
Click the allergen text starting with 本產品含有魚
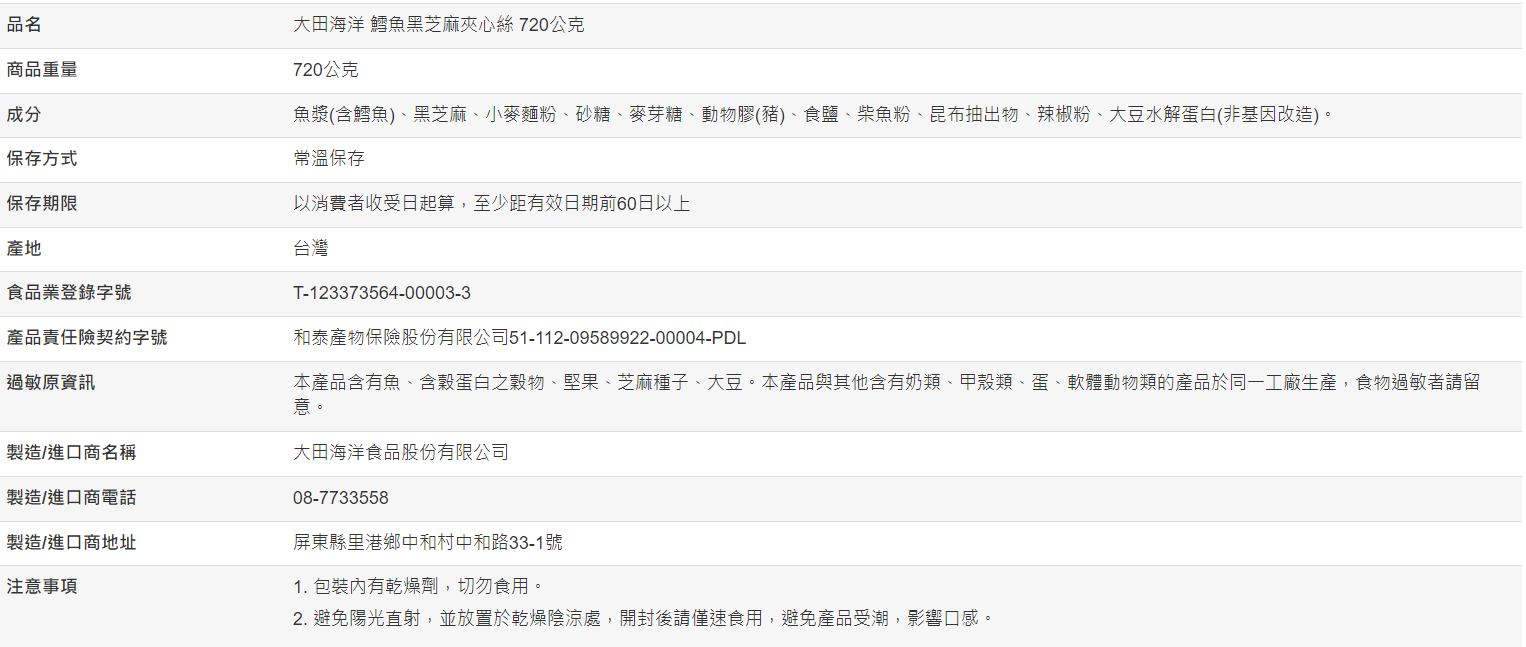pos(886,383)
